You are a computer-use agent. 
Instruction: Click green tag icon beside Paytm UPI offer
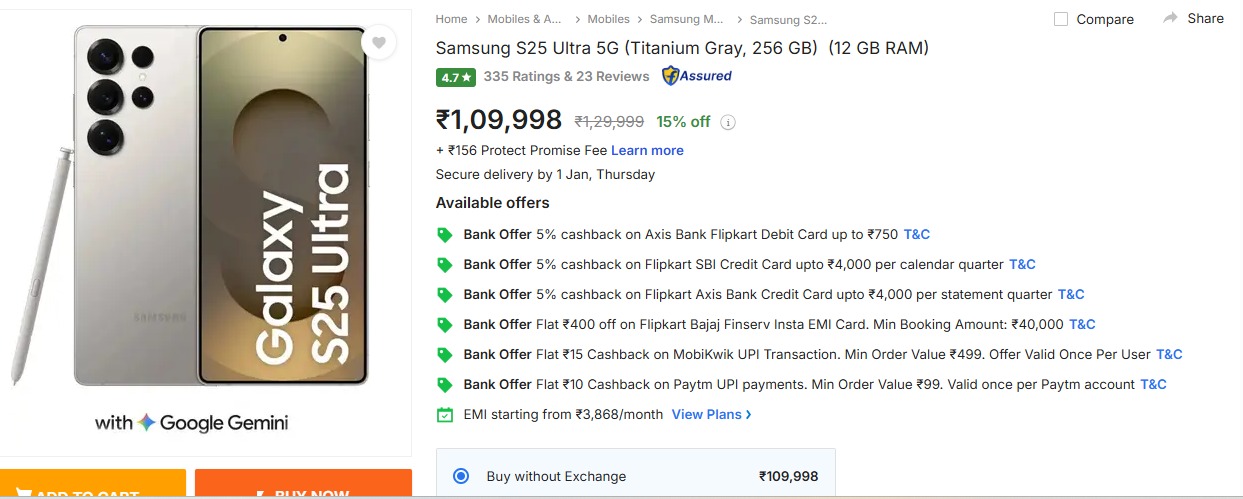tap(445, 385)
